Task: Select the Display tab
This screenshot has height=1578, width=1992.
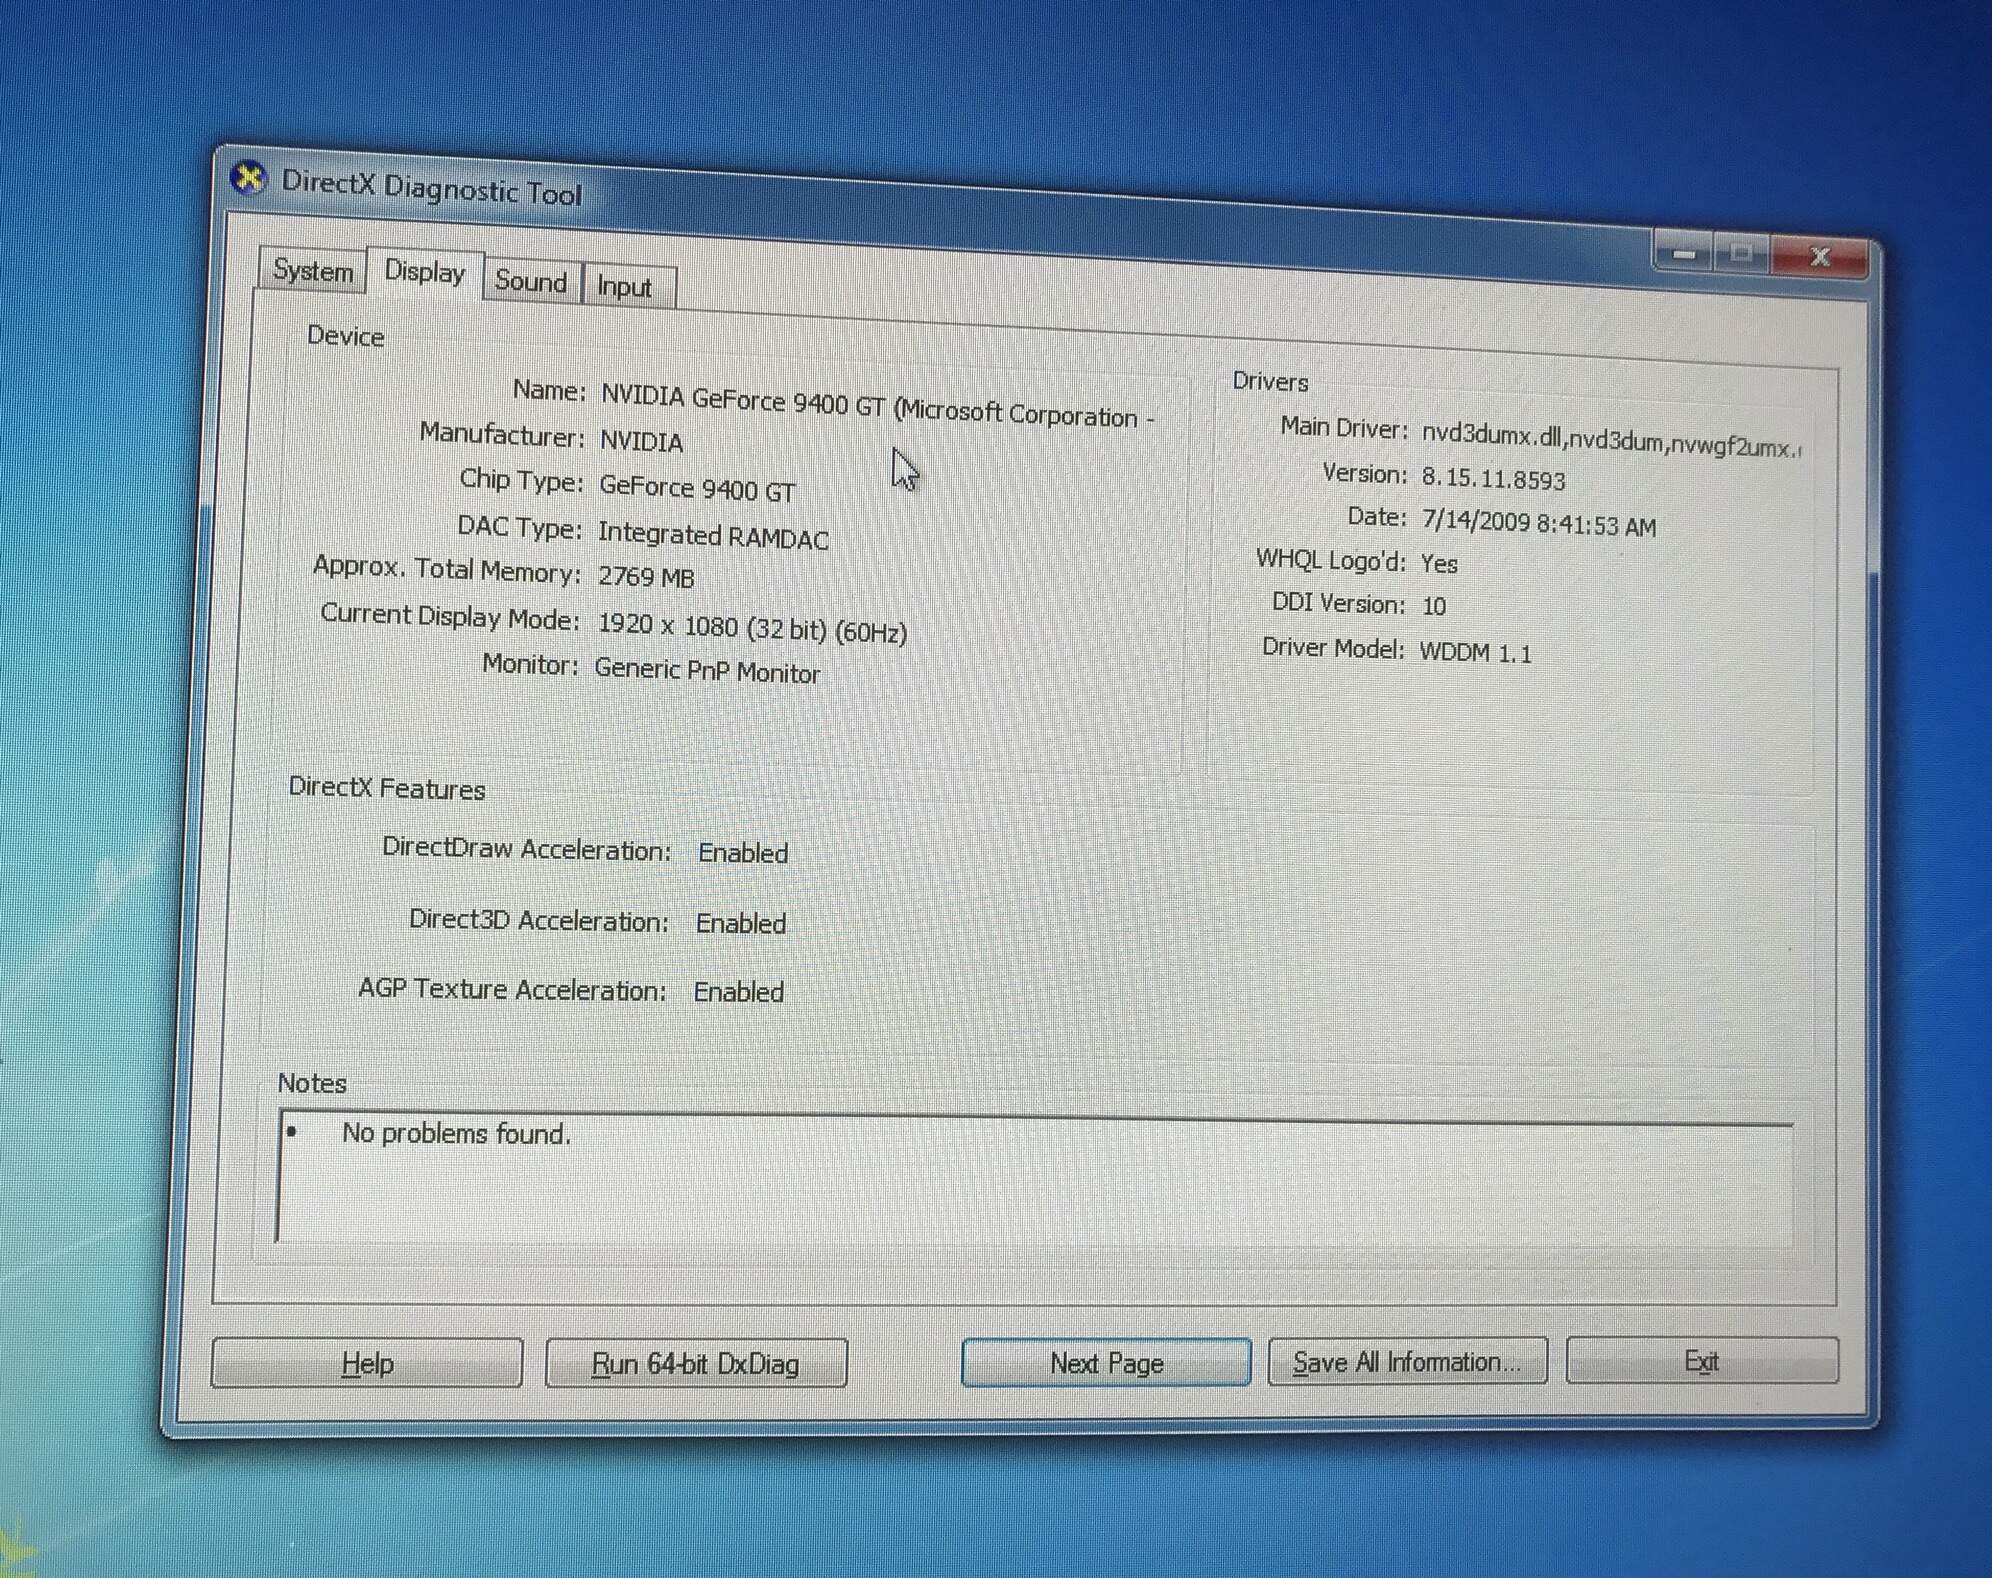Action: coord(425,272)
